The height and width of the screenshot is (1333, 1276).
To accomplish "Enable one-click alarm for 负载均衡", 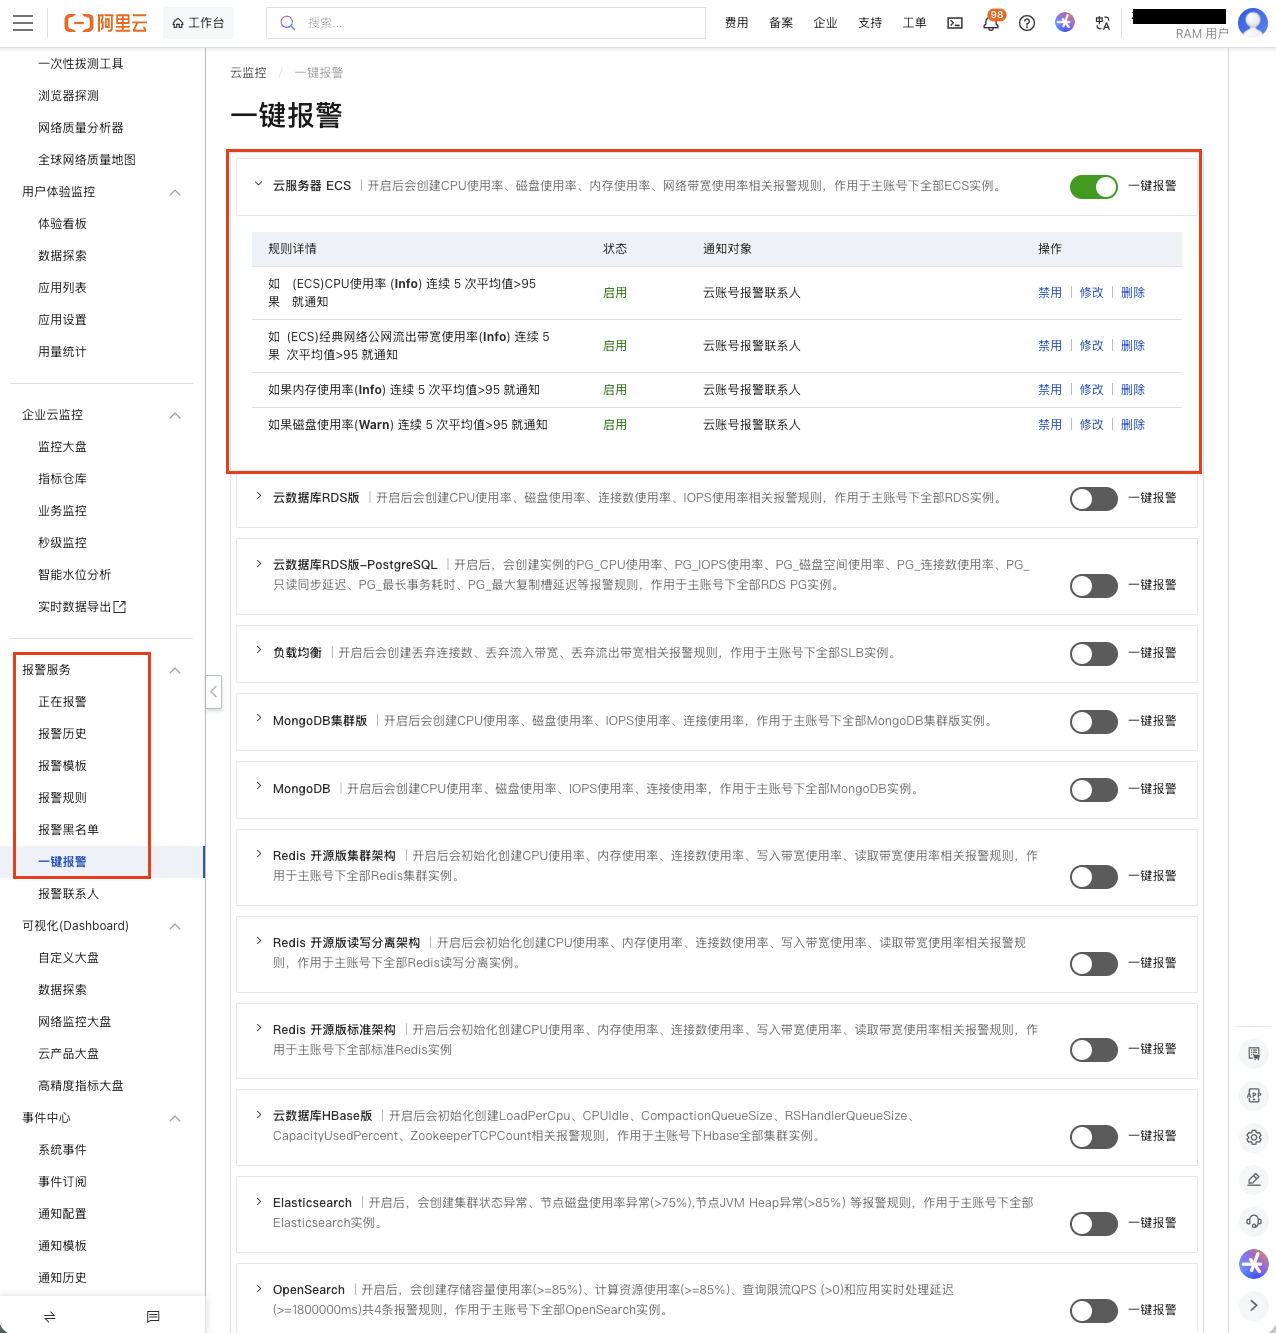I will pyautogui.click(x=1093, y=653).
